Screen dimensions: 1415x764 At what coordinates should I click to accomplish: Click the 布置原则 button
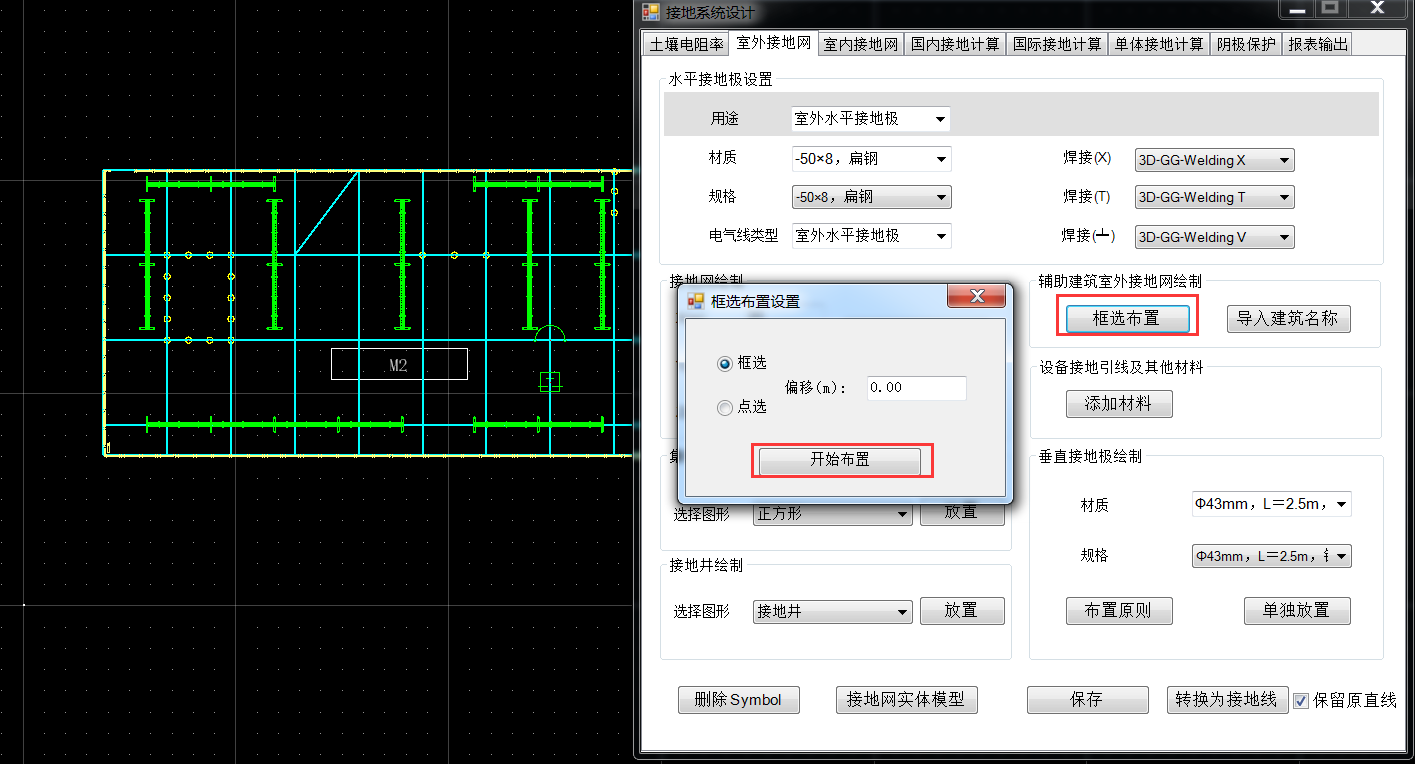1119,611
